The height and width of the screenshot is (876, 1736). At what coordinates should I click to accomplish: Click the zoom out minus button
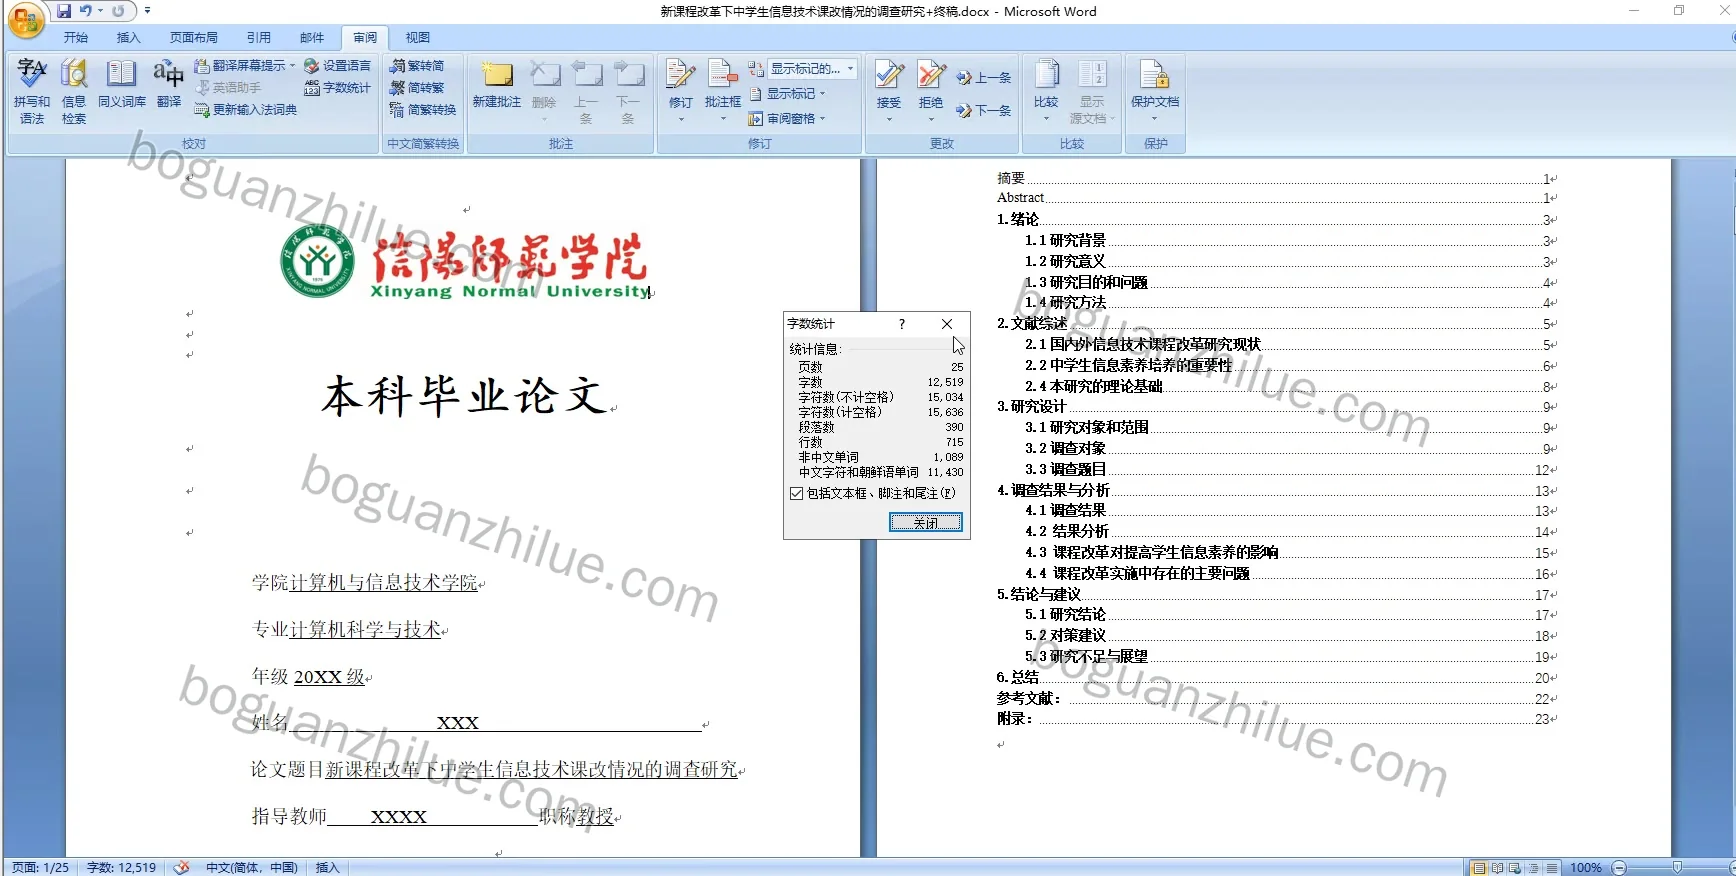pos(1619,868)
